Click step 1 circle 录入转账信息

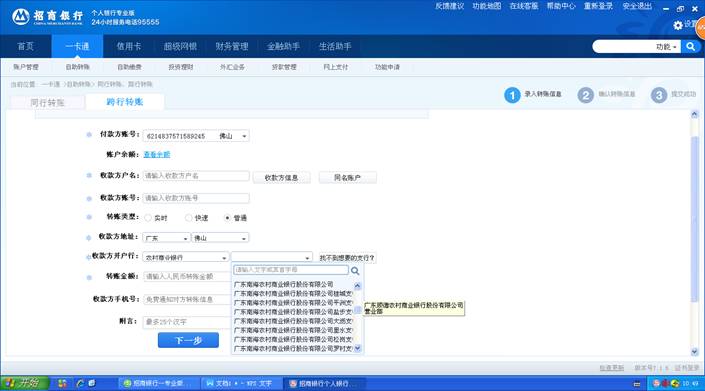tap(512, 95)
